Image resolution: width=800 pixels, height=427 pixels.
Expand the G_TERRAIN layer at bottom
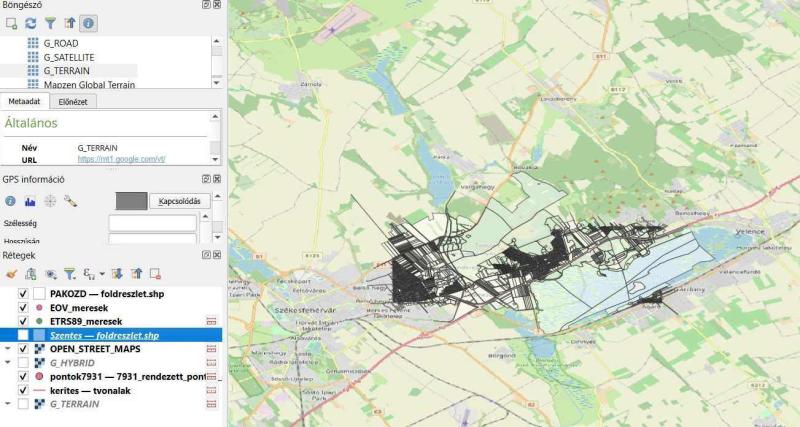click(8, 404)
